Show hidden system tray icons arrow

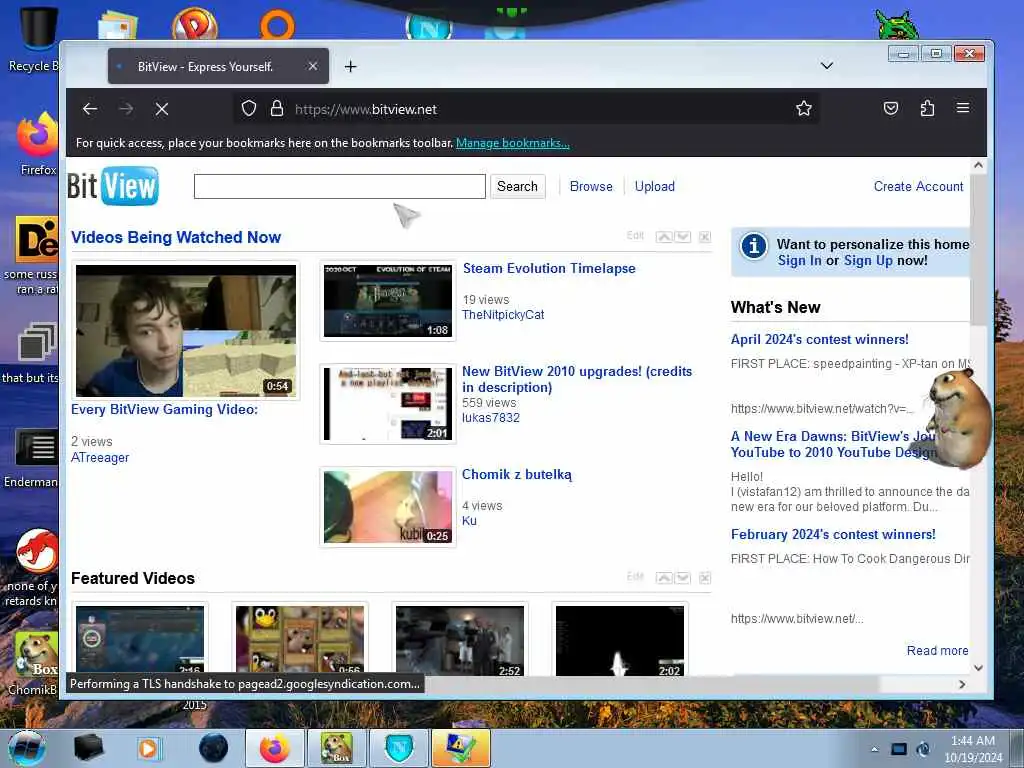tap(874, 749)
